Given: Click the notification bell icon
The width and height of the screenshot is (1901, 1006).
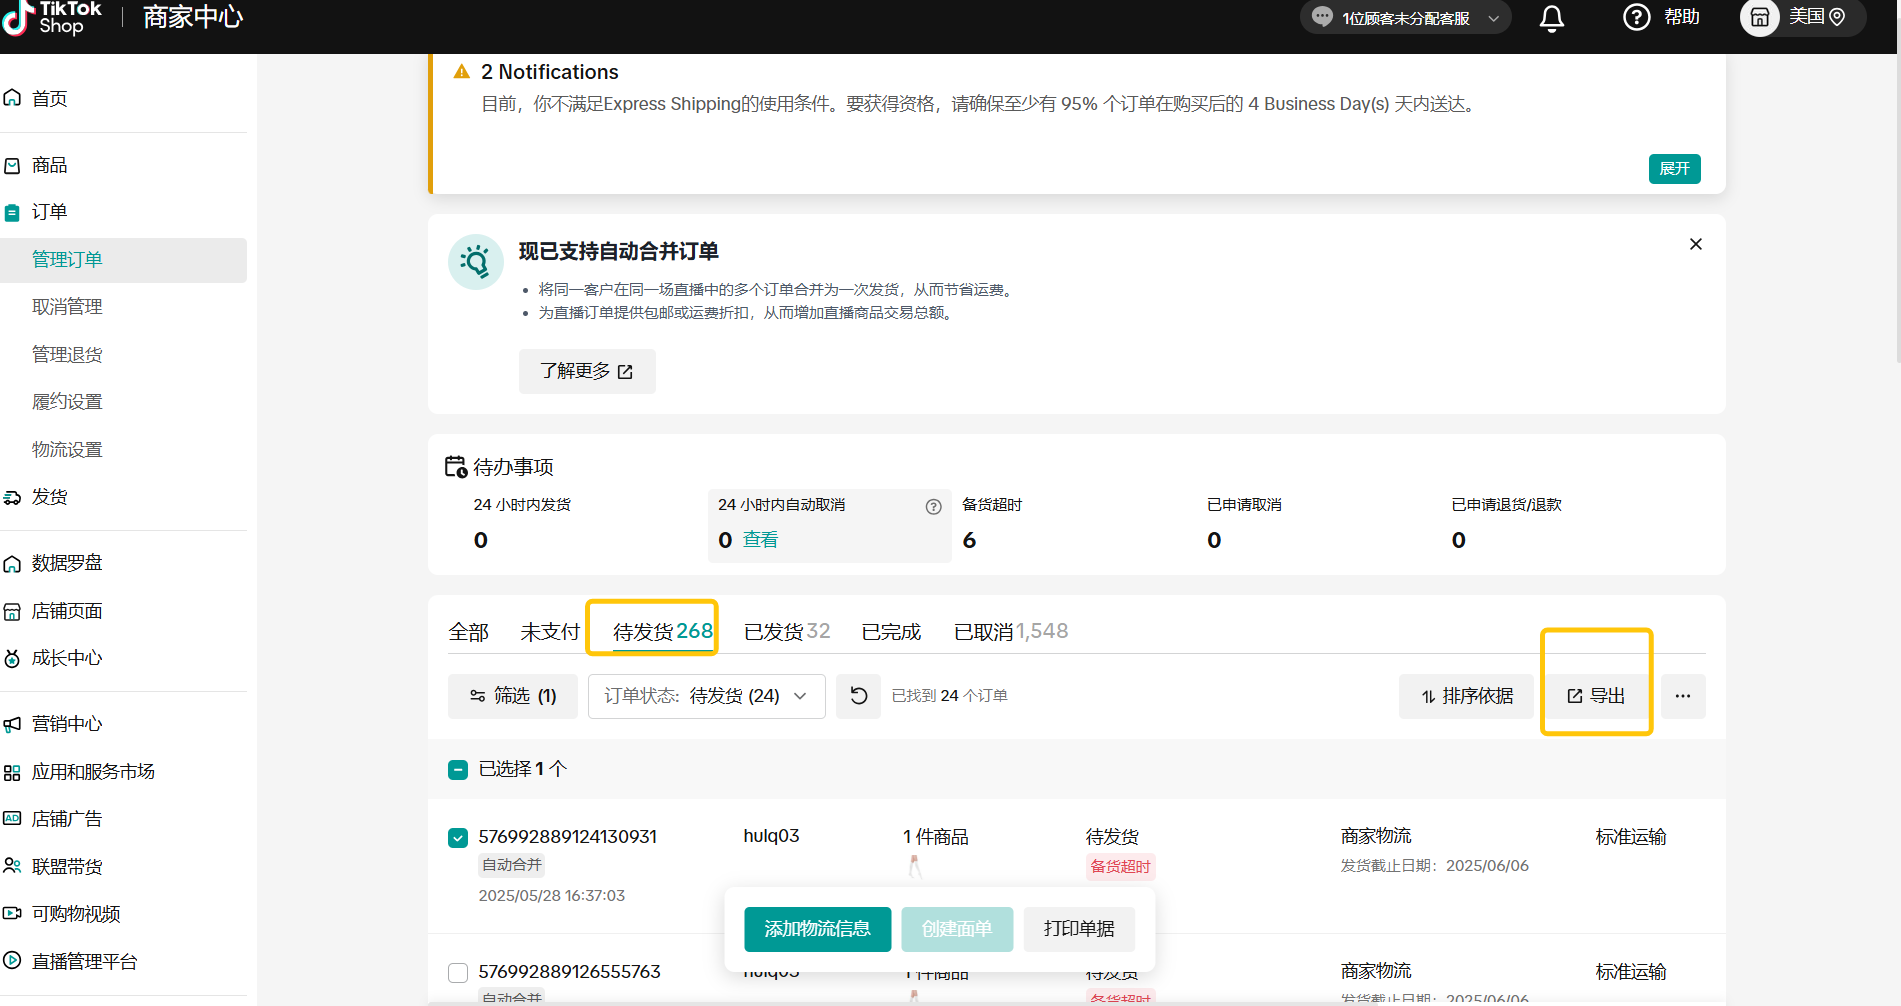Looking at the screenshot, I should pos(1551,18).
